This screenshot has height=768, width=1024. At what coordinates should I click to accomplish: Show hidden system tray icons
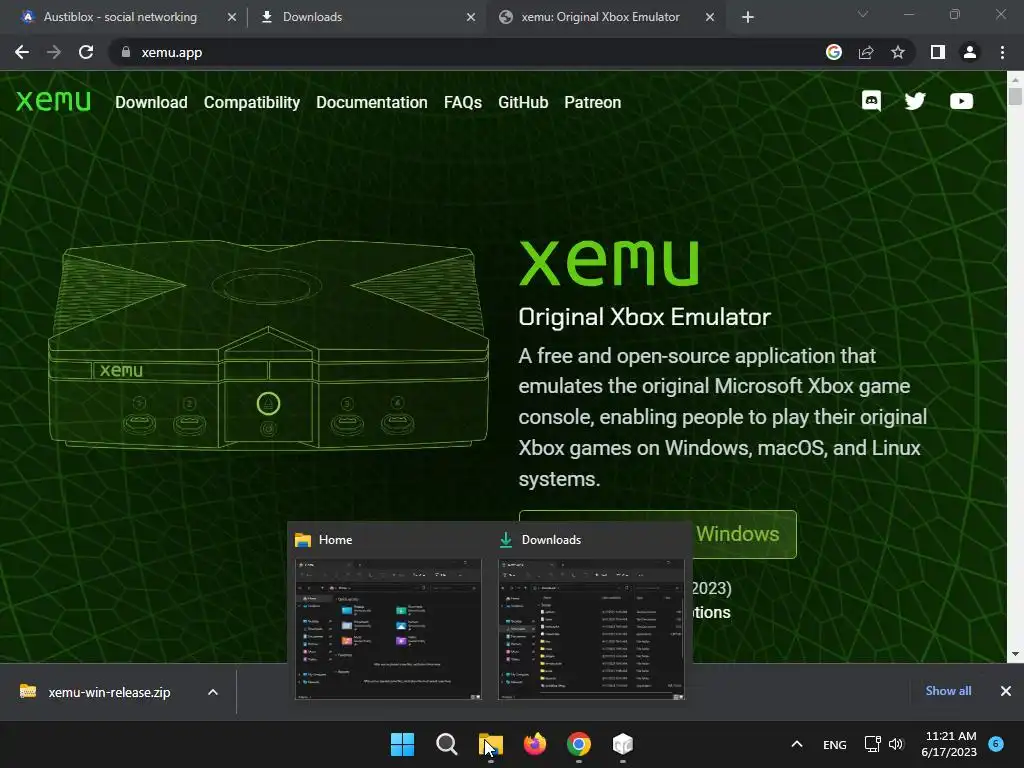coord(797,744)
